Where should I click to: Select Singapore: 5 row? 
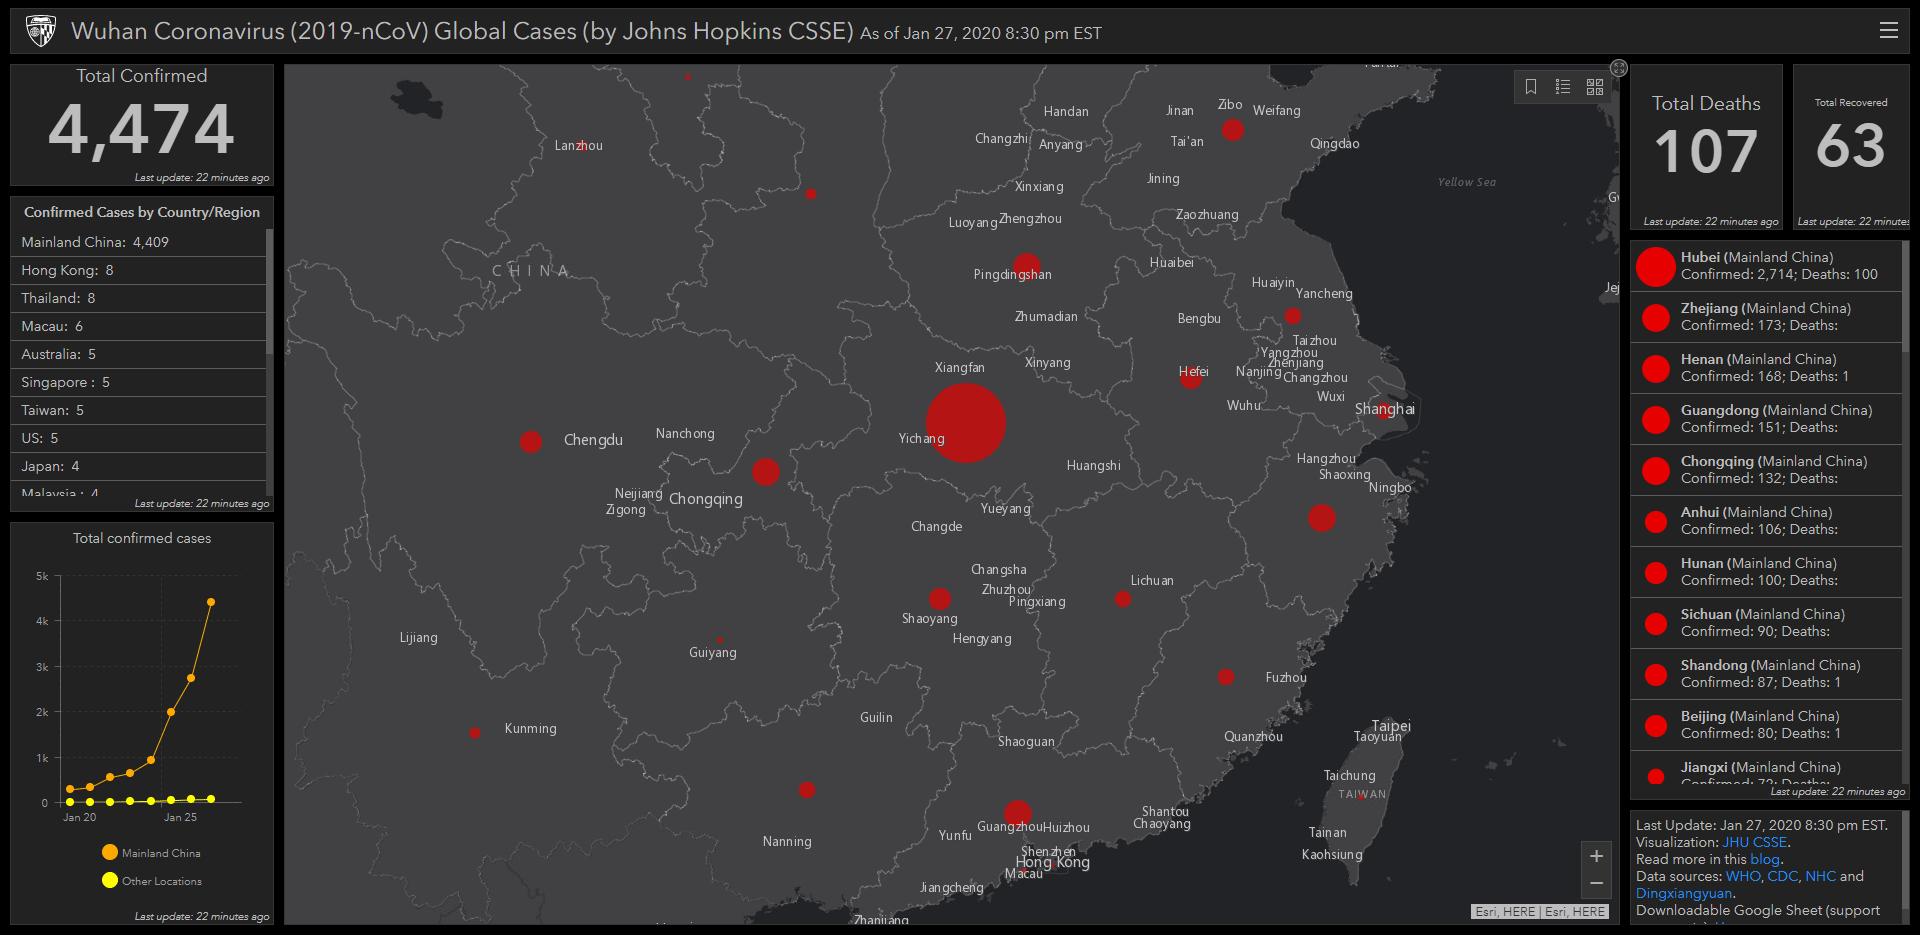(x=138, y=382)
